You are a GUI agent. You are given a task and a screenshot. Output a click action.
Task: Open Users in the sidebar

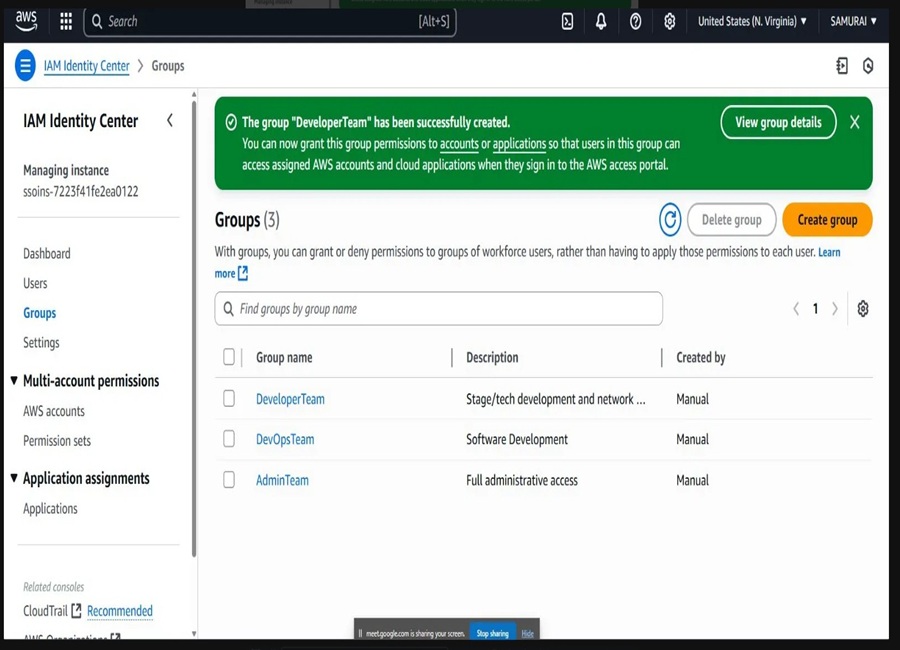(35, 283)
